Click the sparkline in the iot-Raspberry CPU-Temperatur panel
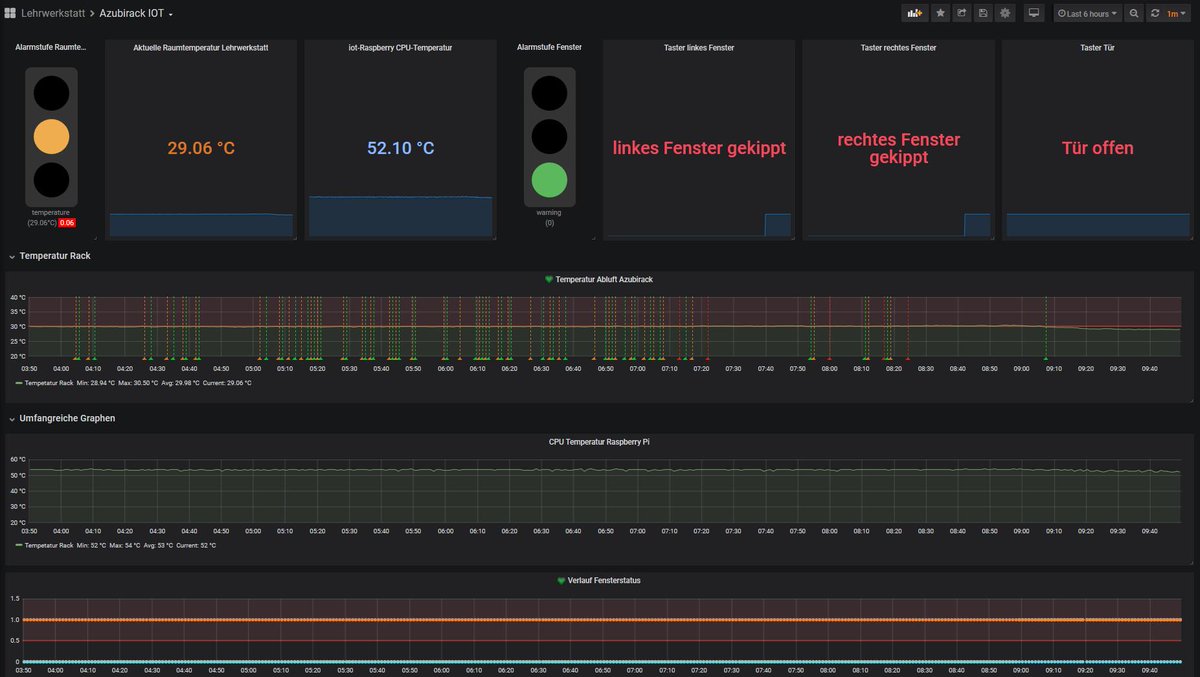Image resolution: width=1200 pixels, height=677 pixels. tap(400, 216)
